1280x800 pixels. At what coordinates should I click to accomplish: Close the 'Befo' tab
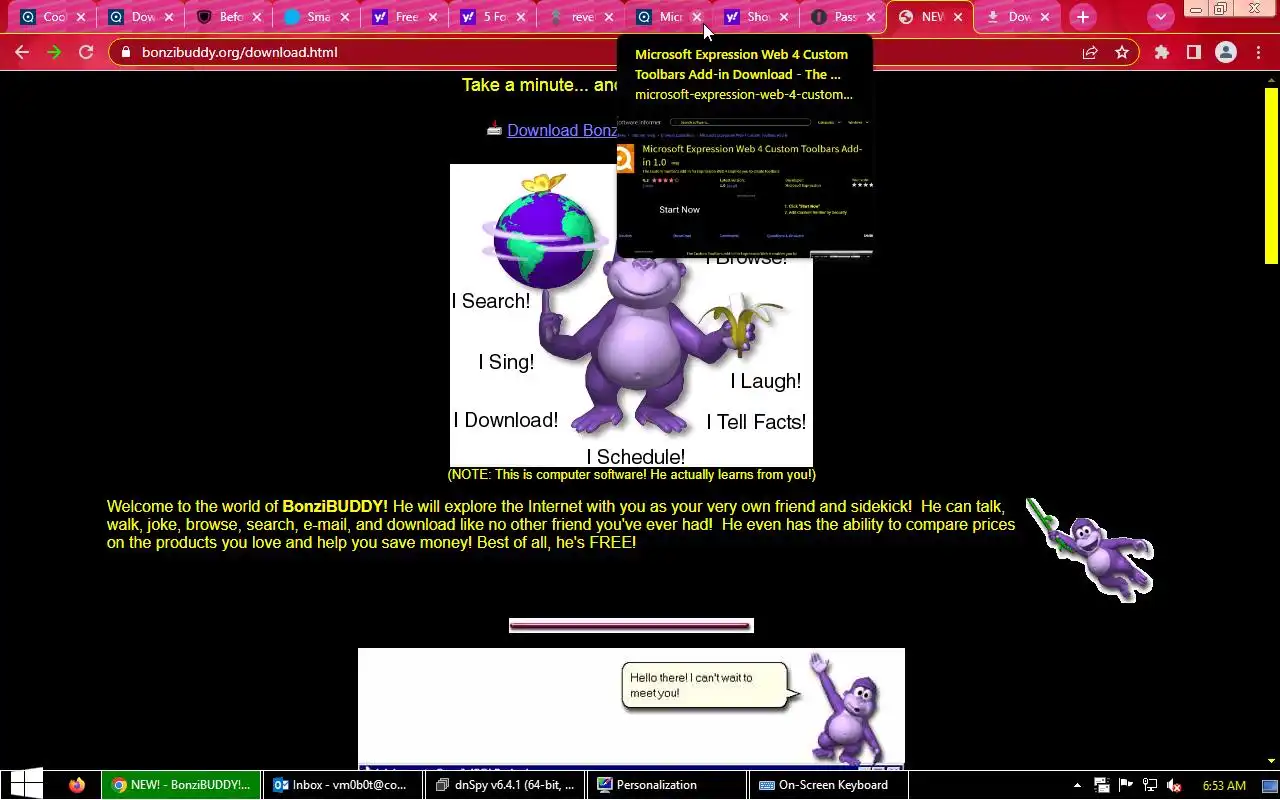point(257,17)
